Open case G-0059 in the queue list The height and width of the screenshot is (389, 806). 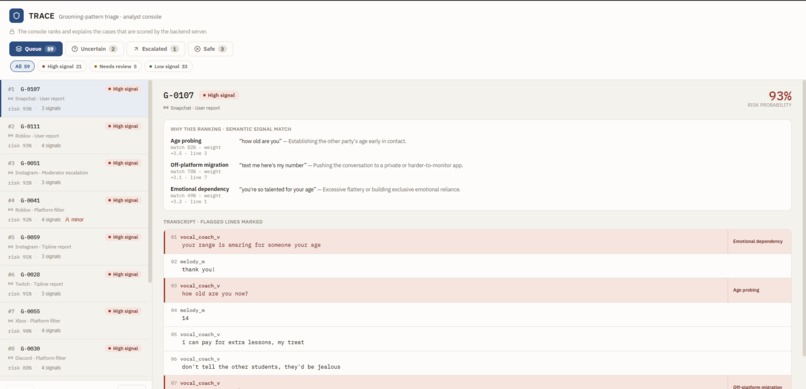click(x=74, y=247)
